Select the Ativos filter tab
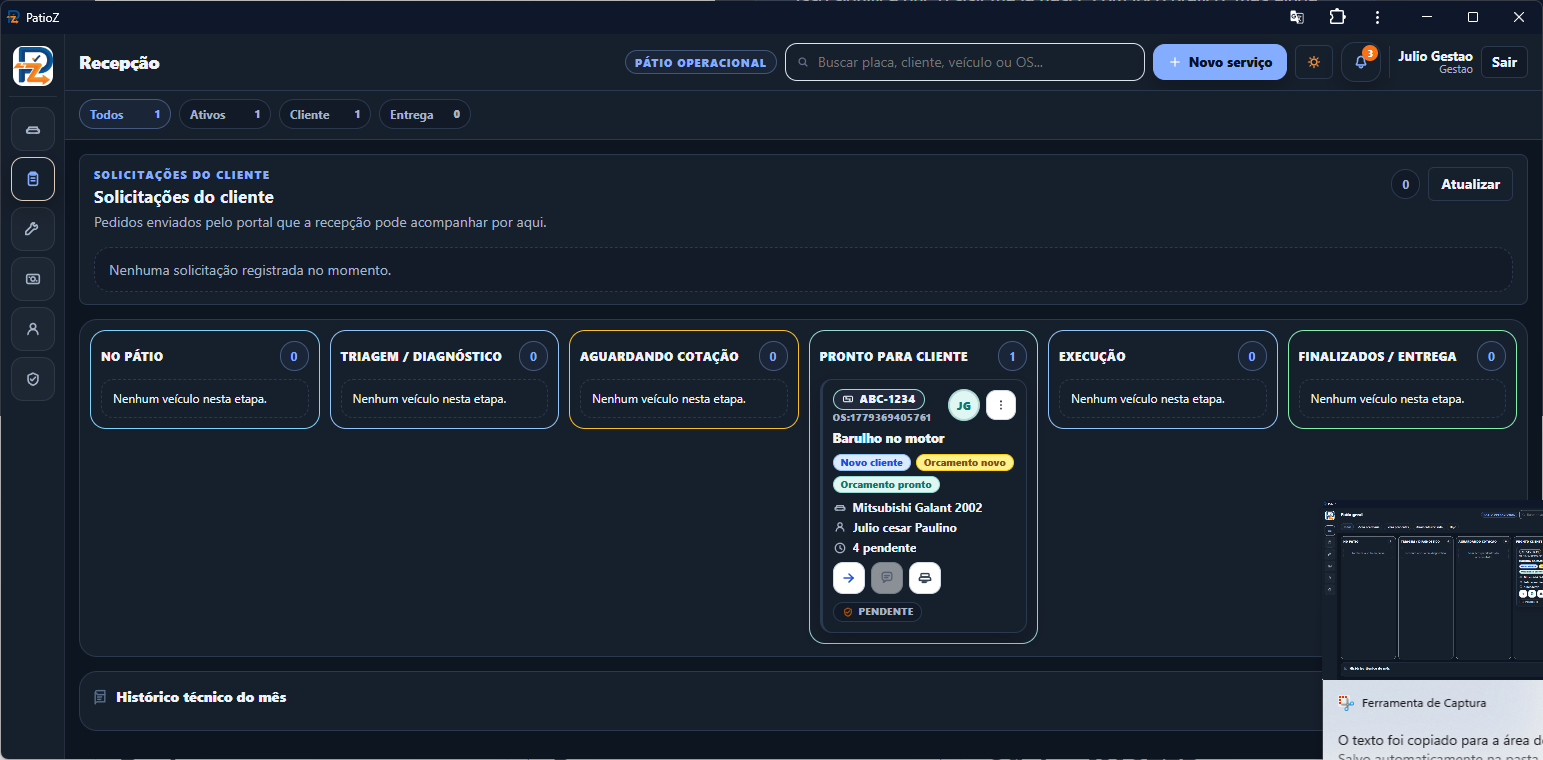Screen dimensions: 1543x760 (x=225, y=115)
